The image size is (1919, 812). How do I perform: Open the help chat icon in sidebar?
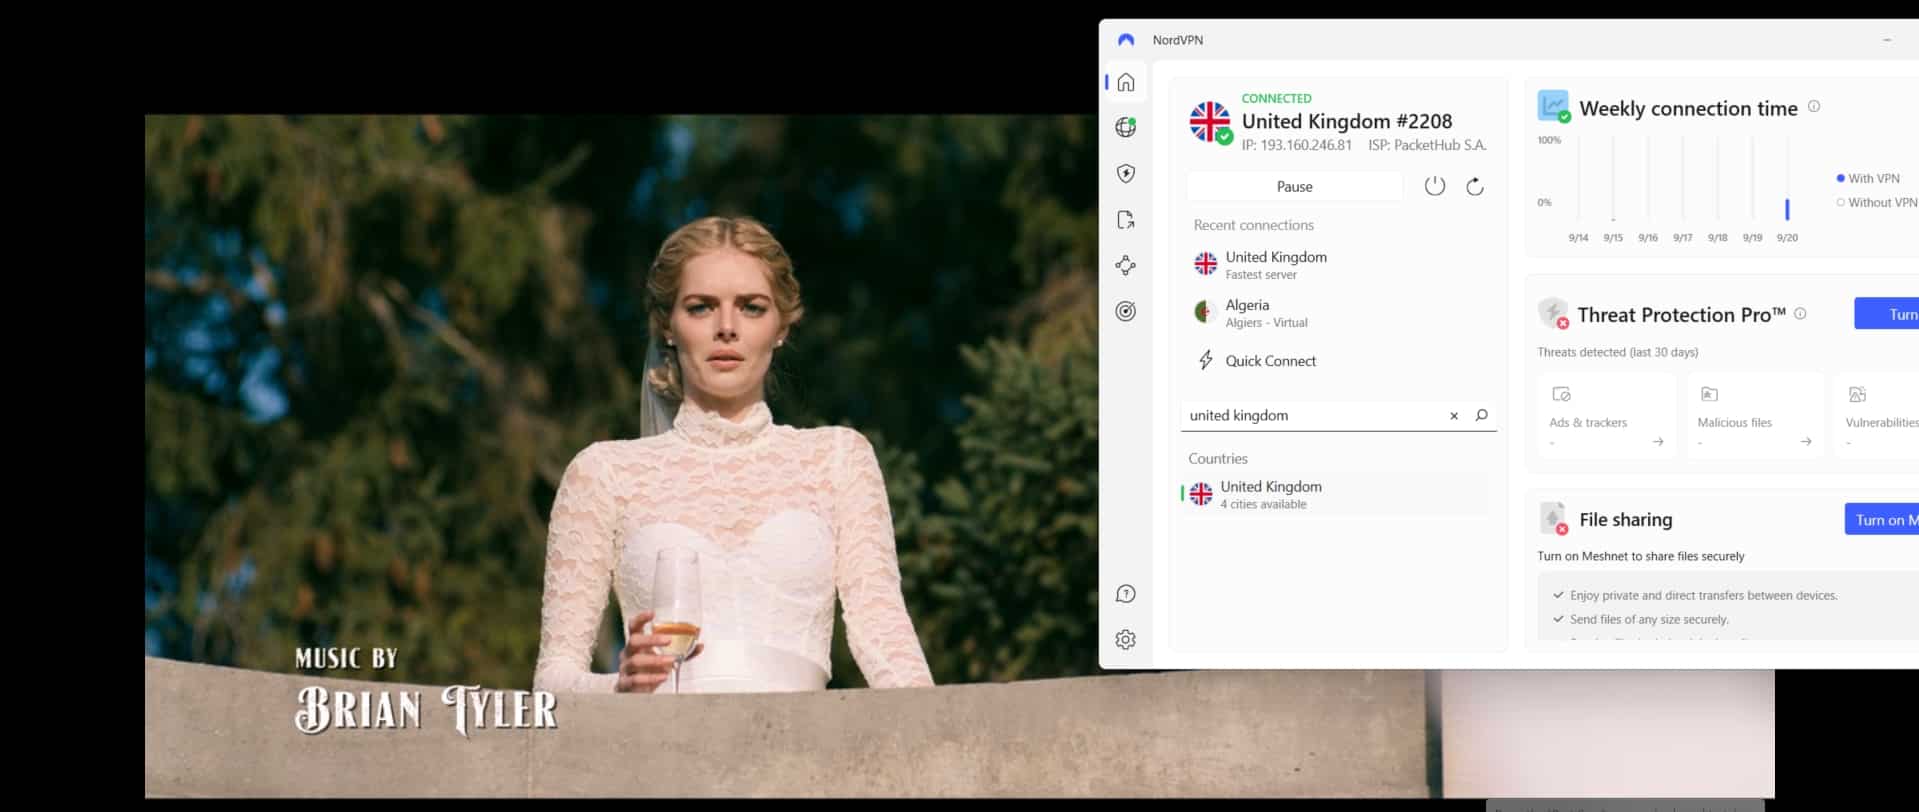1126,594
